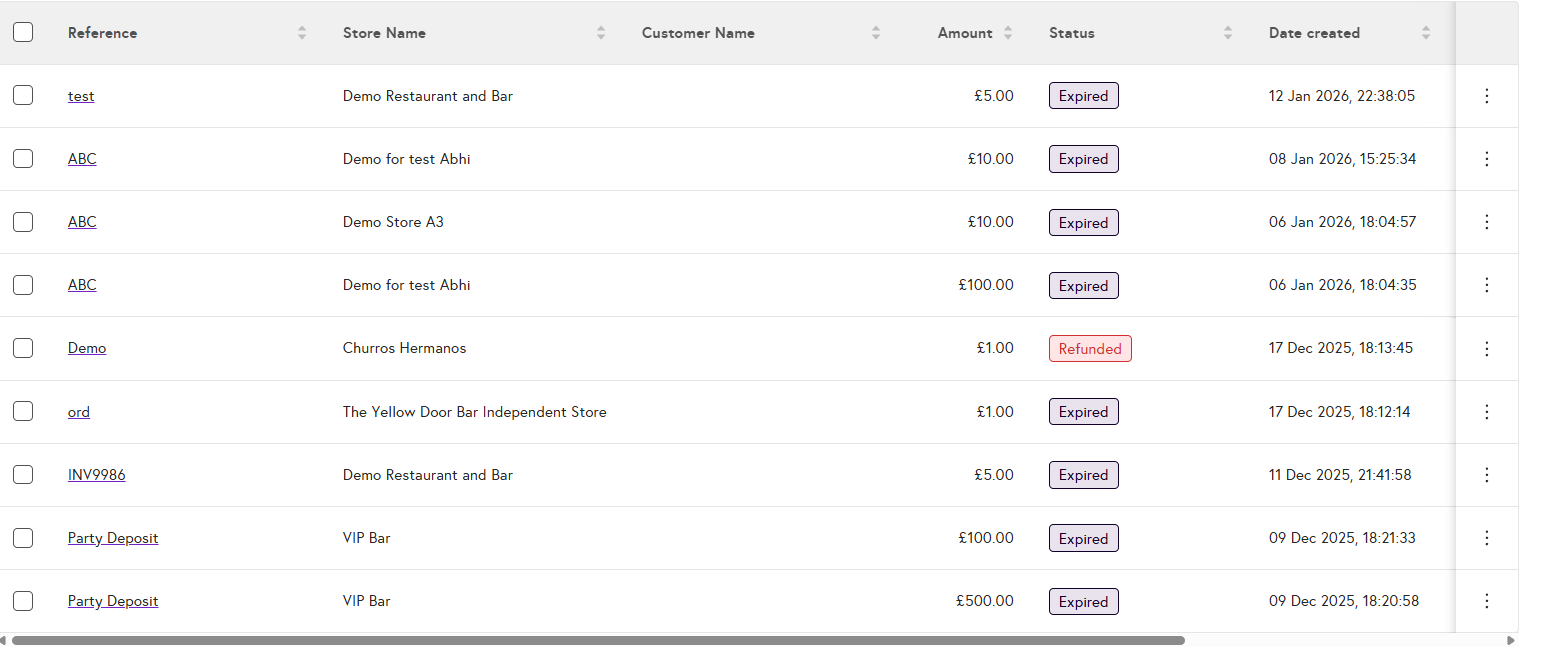Image resolution: width=1549 pixels, height=647 pixels.
Task: Click the horizontal scrollbar thumb at the bottom
Action: pos(598,640)
